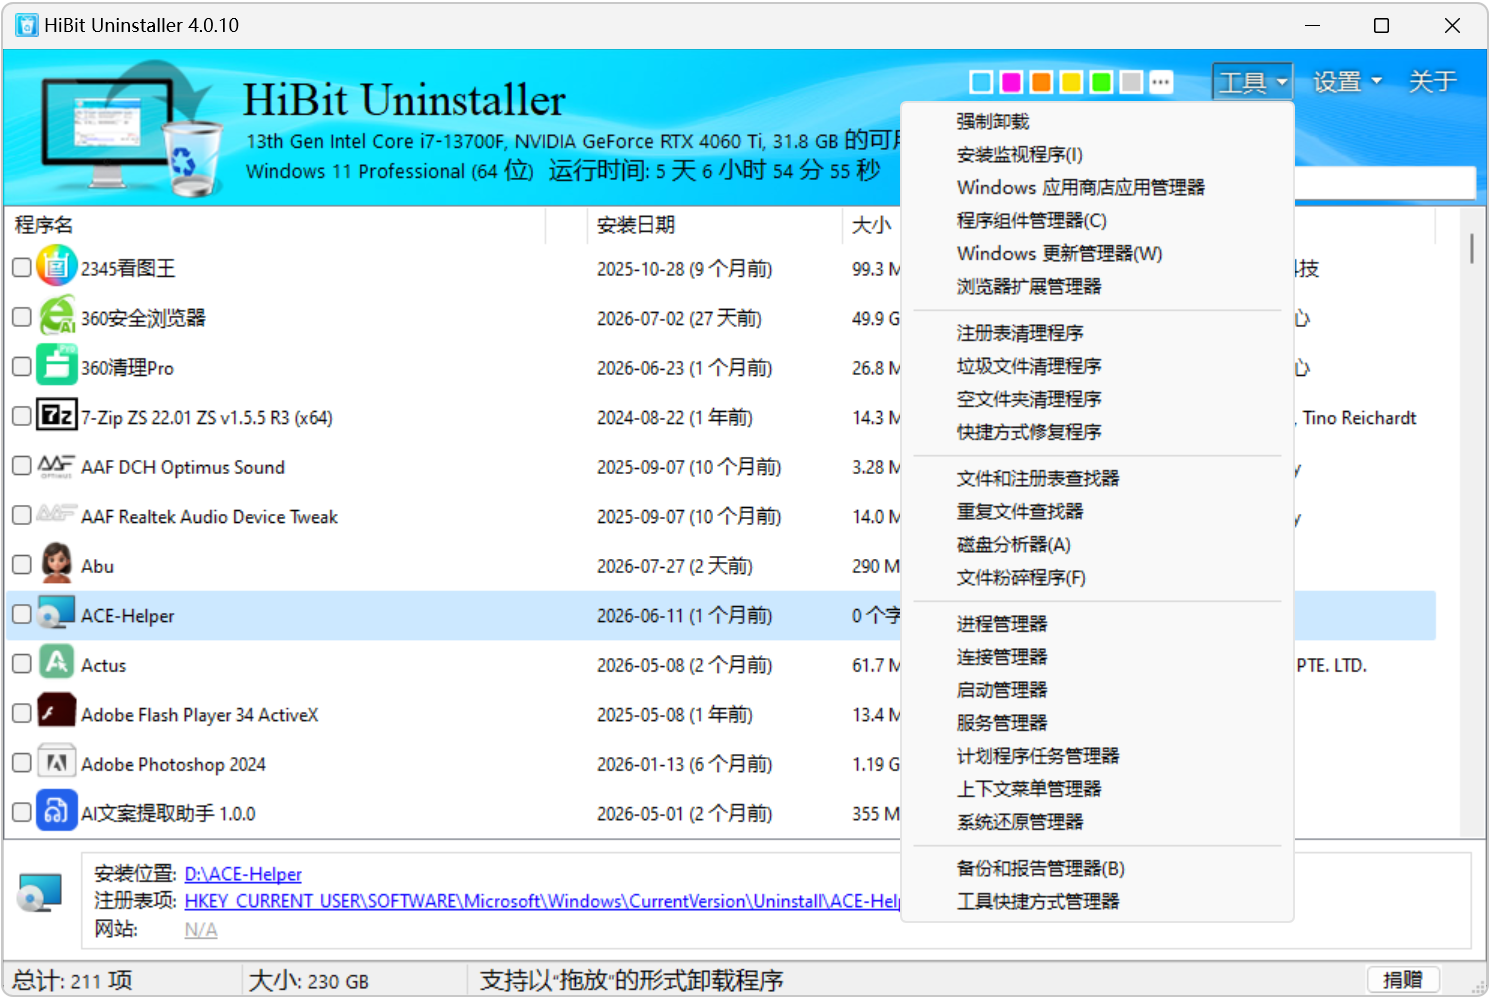Click the AI文案提取助手 program icon
The image size is (1491, 999).
pyautogui.click(x=57, y=811)
